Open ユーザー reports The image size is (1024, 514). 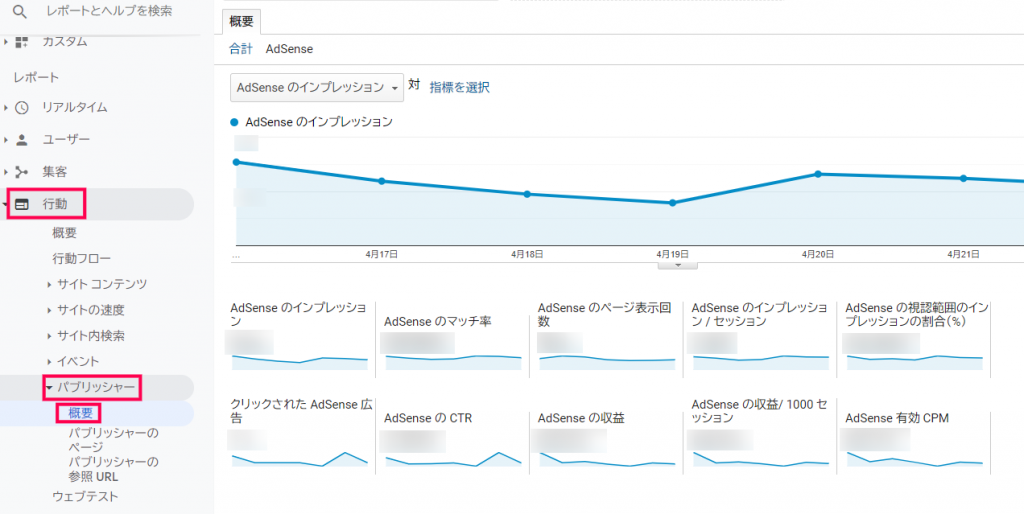(67, 140)
